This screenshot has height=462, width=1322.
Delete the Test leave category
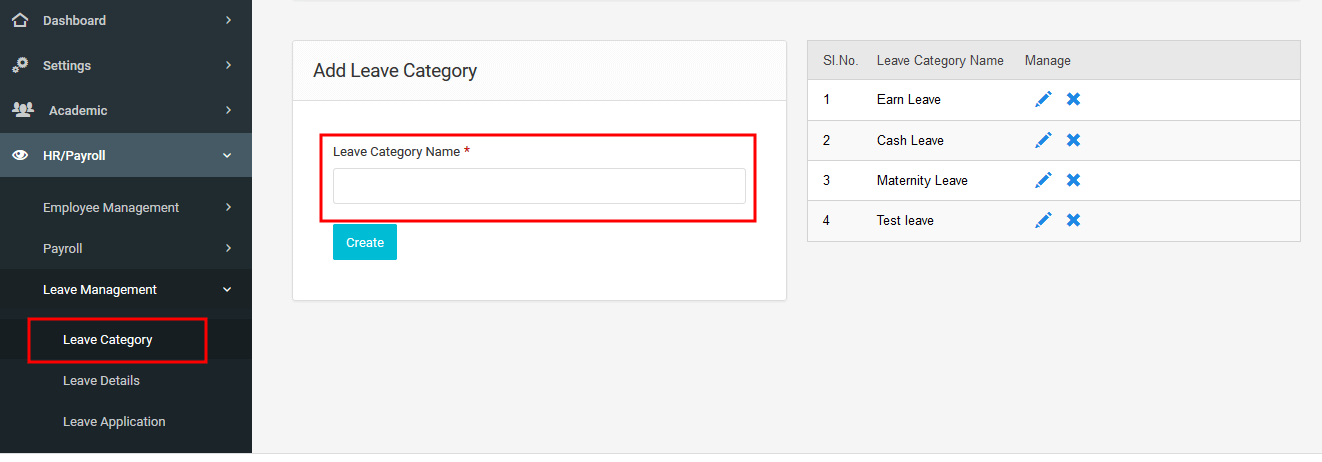tap(1073, 219)
